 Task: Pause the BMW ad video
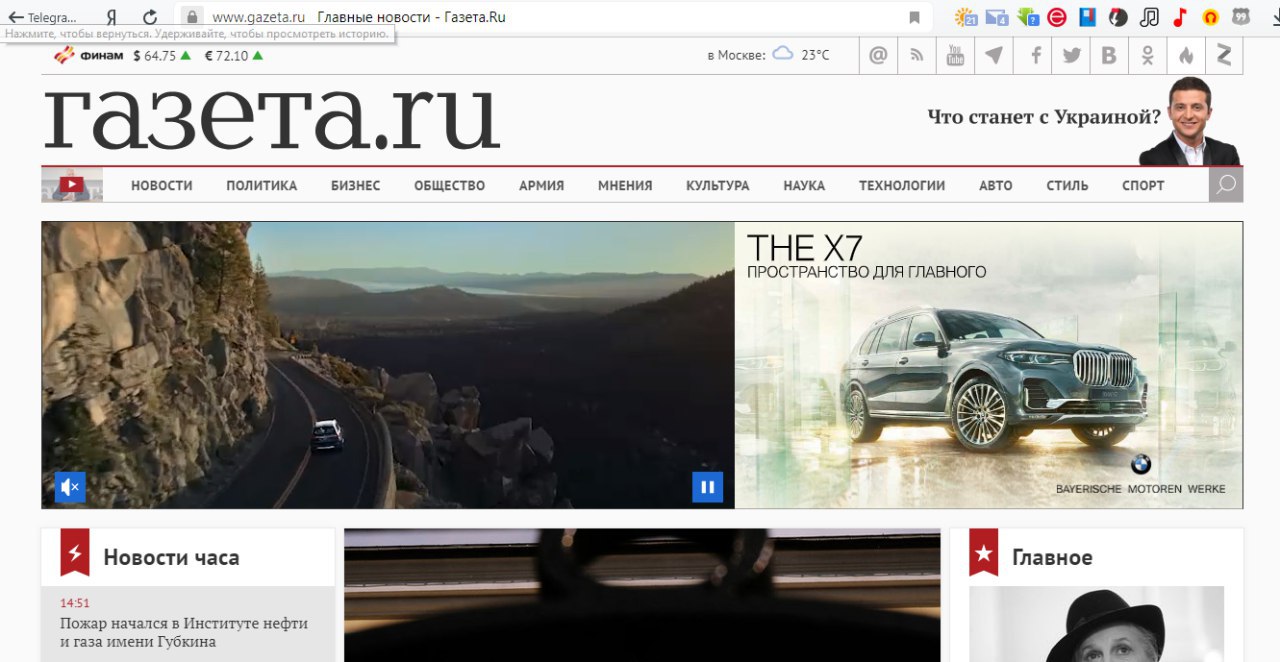(707, 487)
